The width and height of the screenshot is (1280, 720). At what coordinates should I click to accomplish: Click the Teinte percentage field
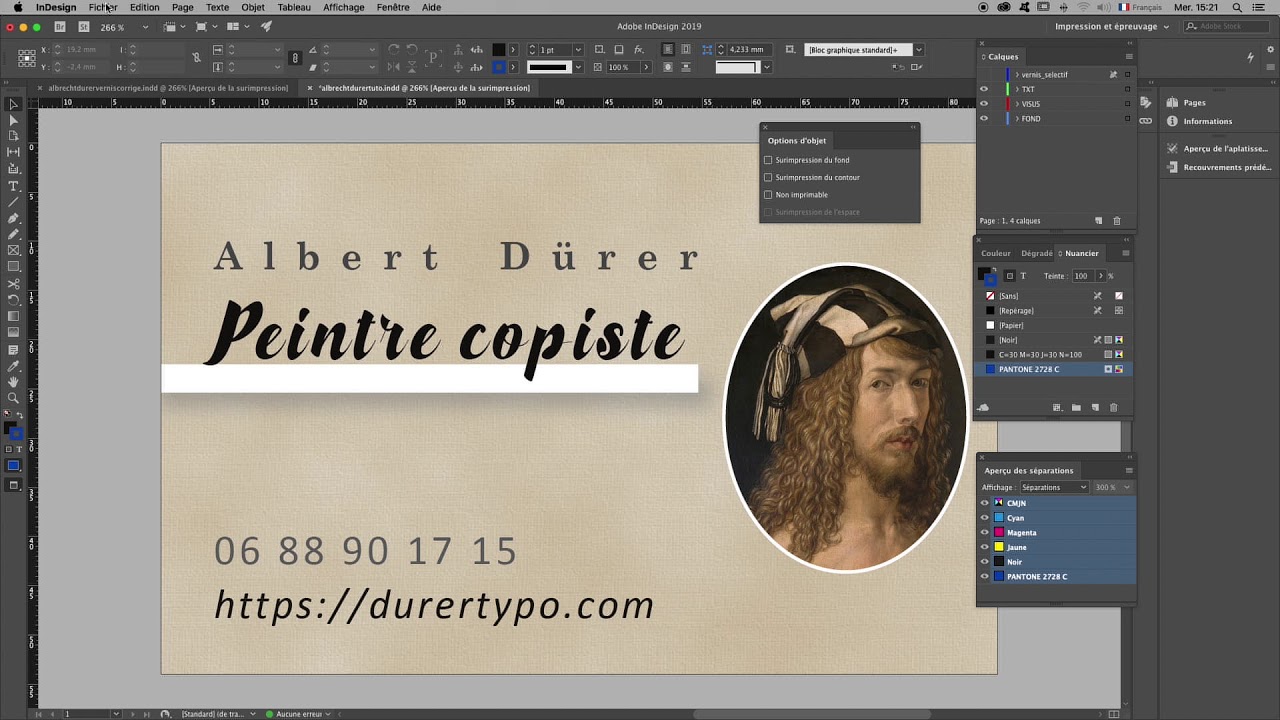[x=1083, y=276]
